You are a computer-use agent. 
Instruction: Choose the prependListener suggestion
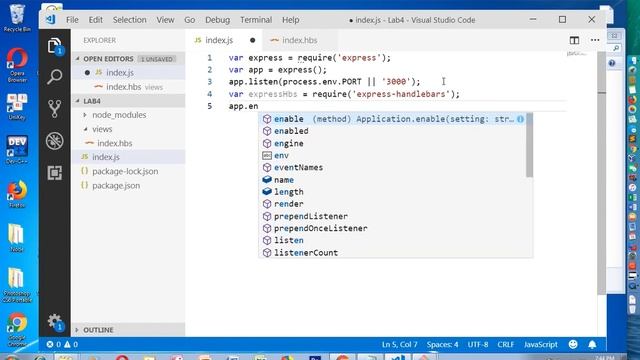click(393, 216)
